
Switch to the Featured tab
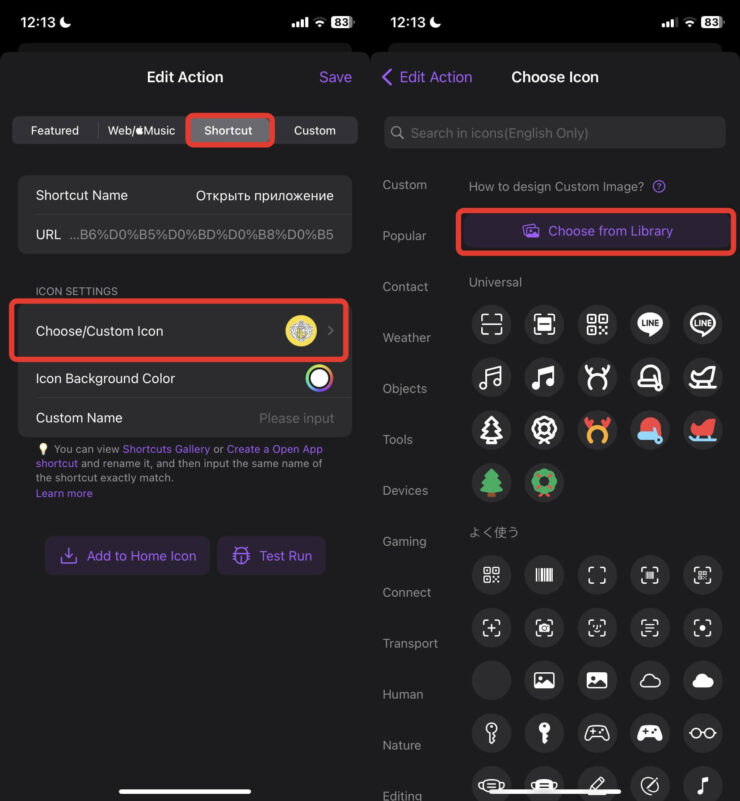coord(55,131)
